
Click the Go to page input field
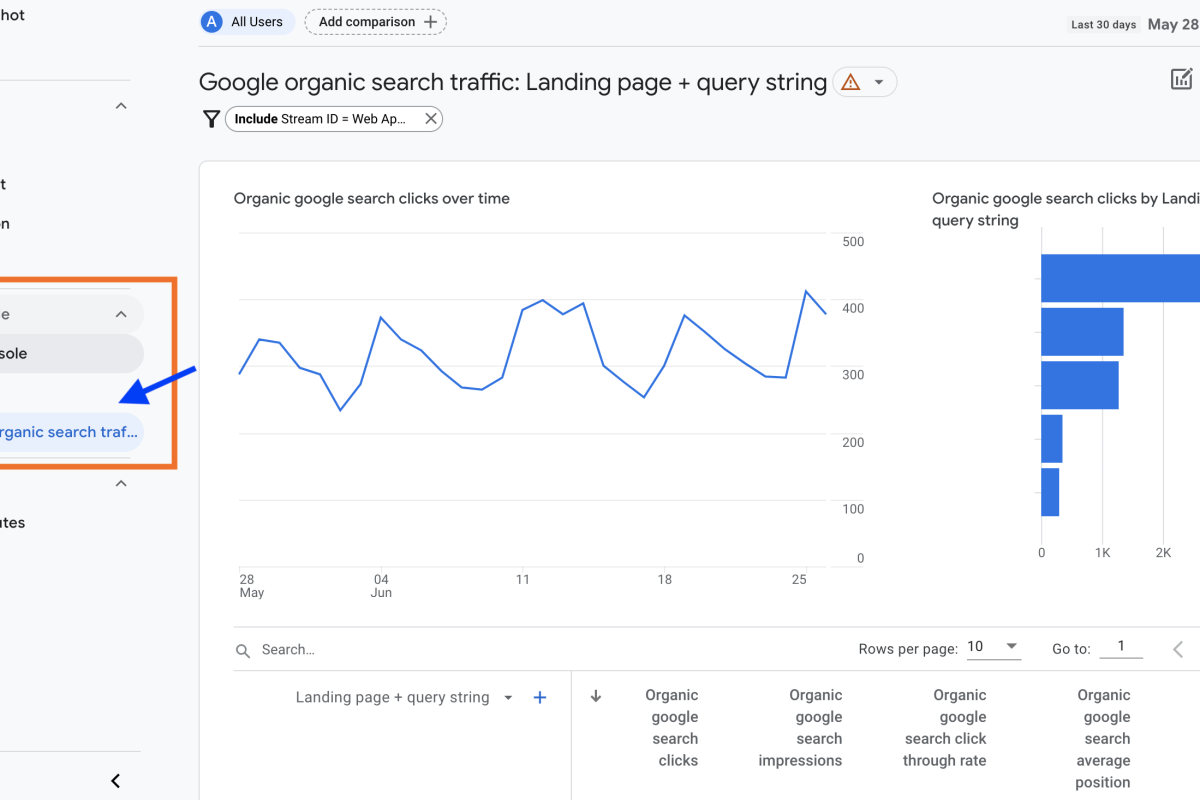[x=1121, y=647]
